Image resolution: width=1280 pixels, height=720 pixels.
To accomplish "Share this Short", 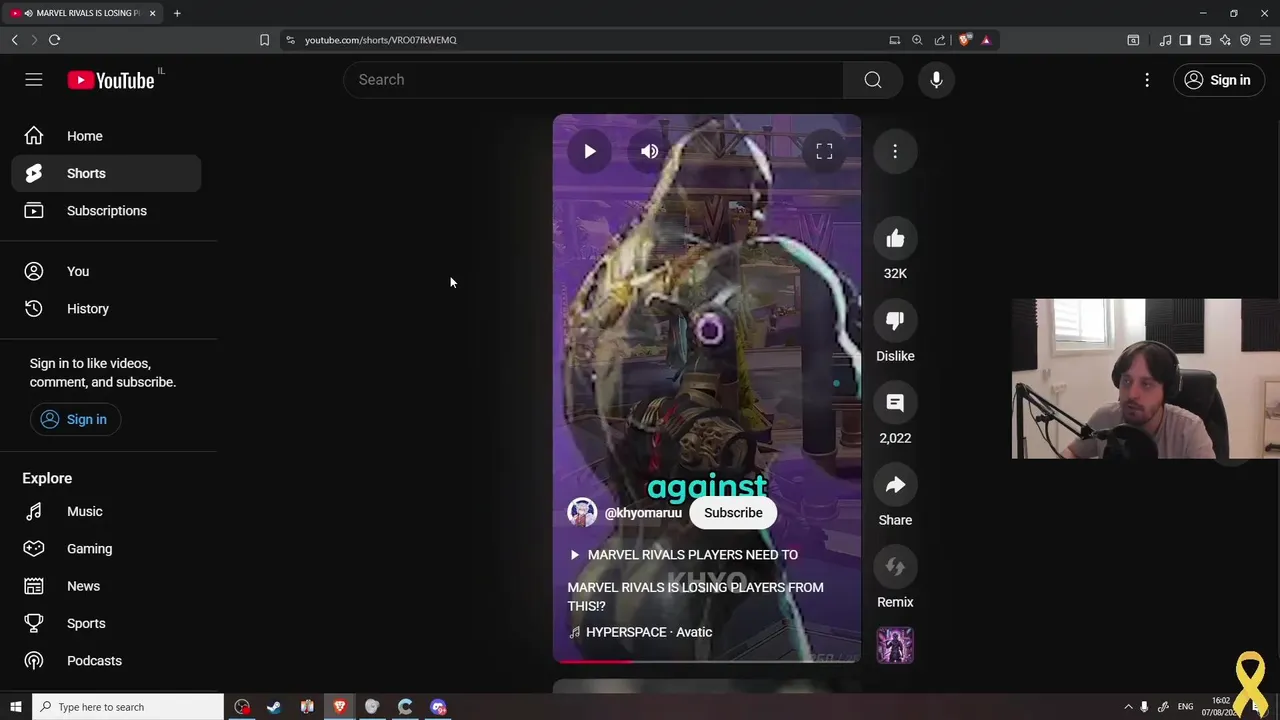I will (x=895, y=485).
